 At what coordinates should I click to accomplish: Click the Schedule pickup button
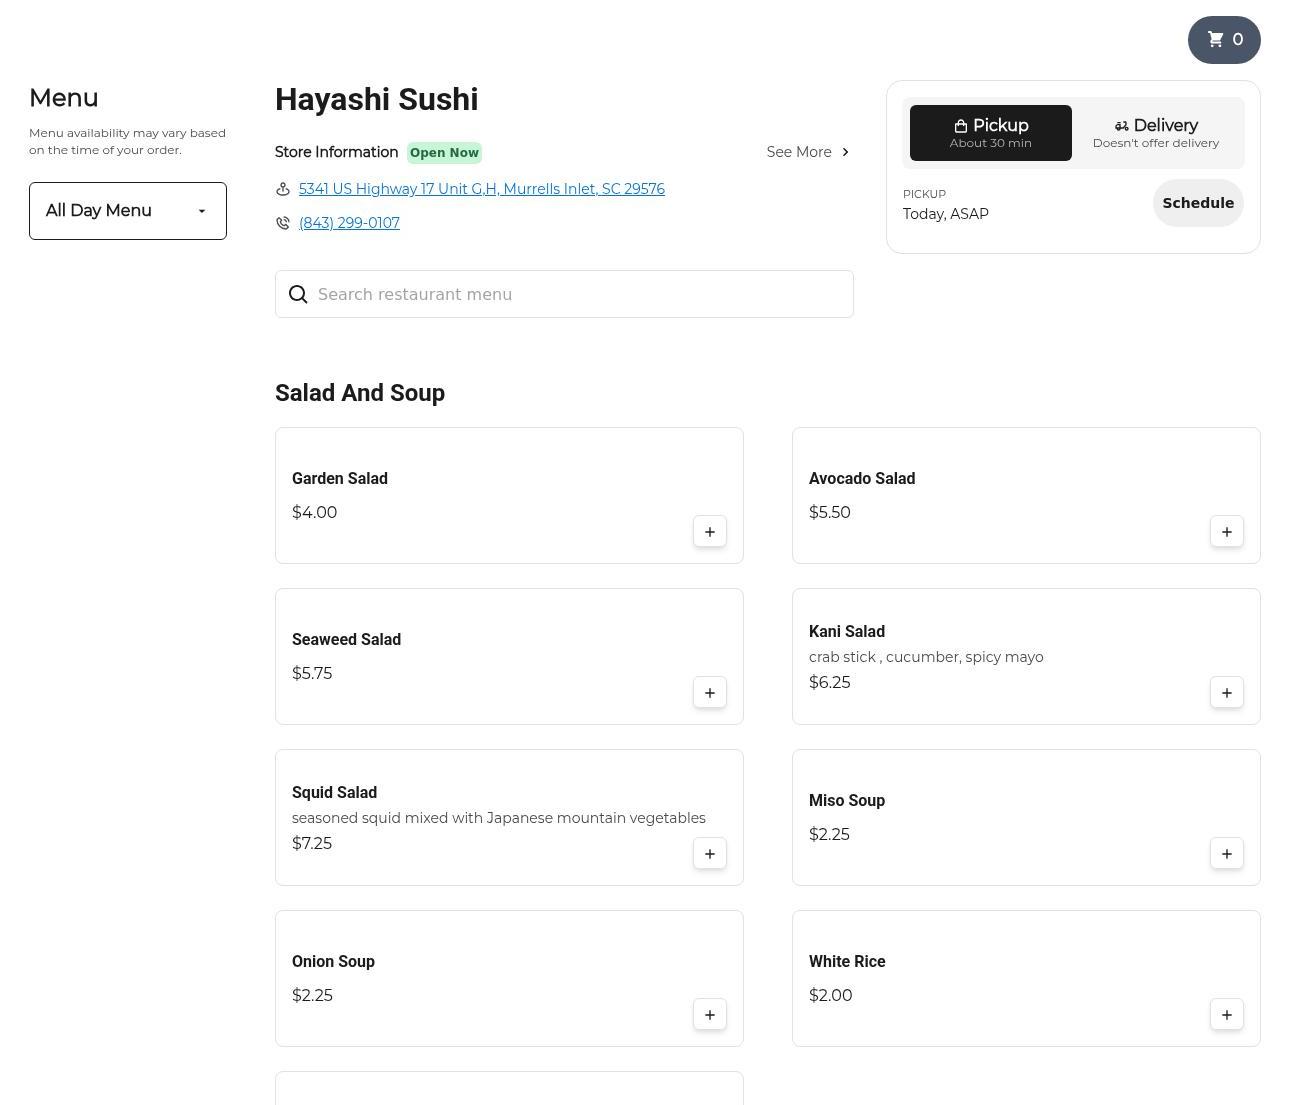click(x=1197, y=203)
